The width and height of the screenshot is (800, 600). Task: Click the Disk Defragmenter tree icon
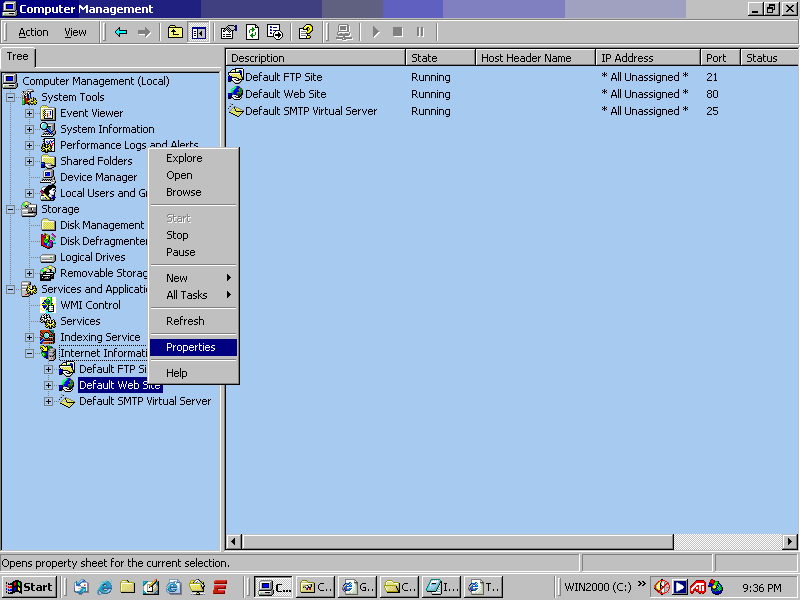coord(48,241)
